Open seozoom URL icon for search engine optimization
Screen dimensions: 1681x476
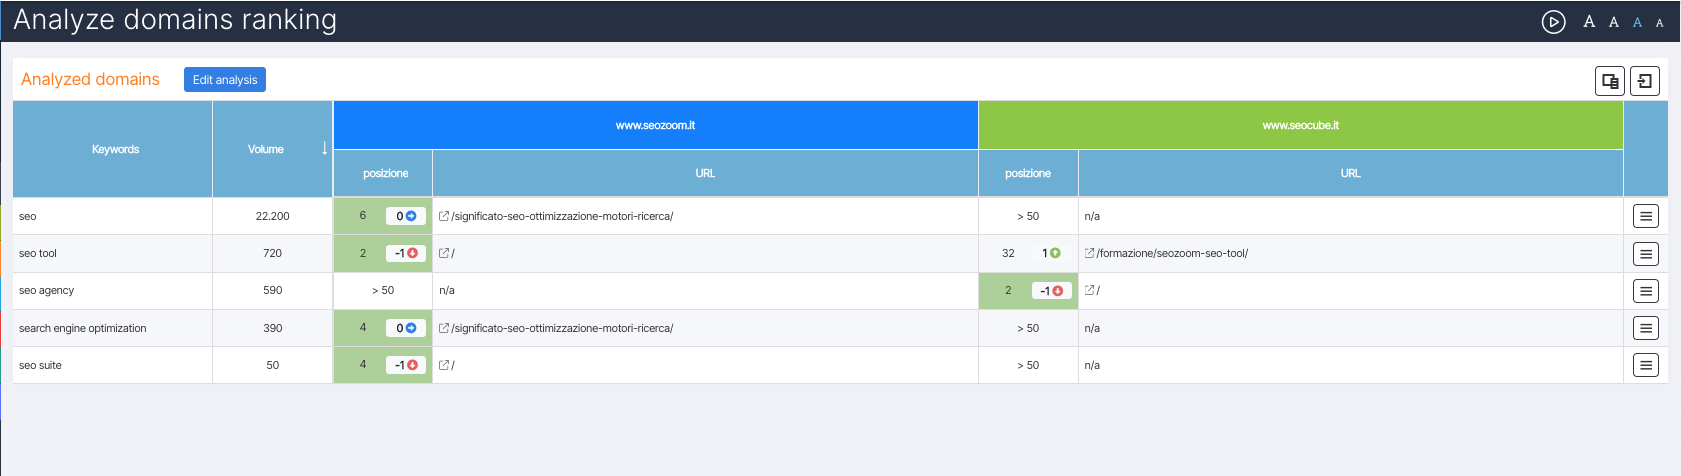coord(444,328)
